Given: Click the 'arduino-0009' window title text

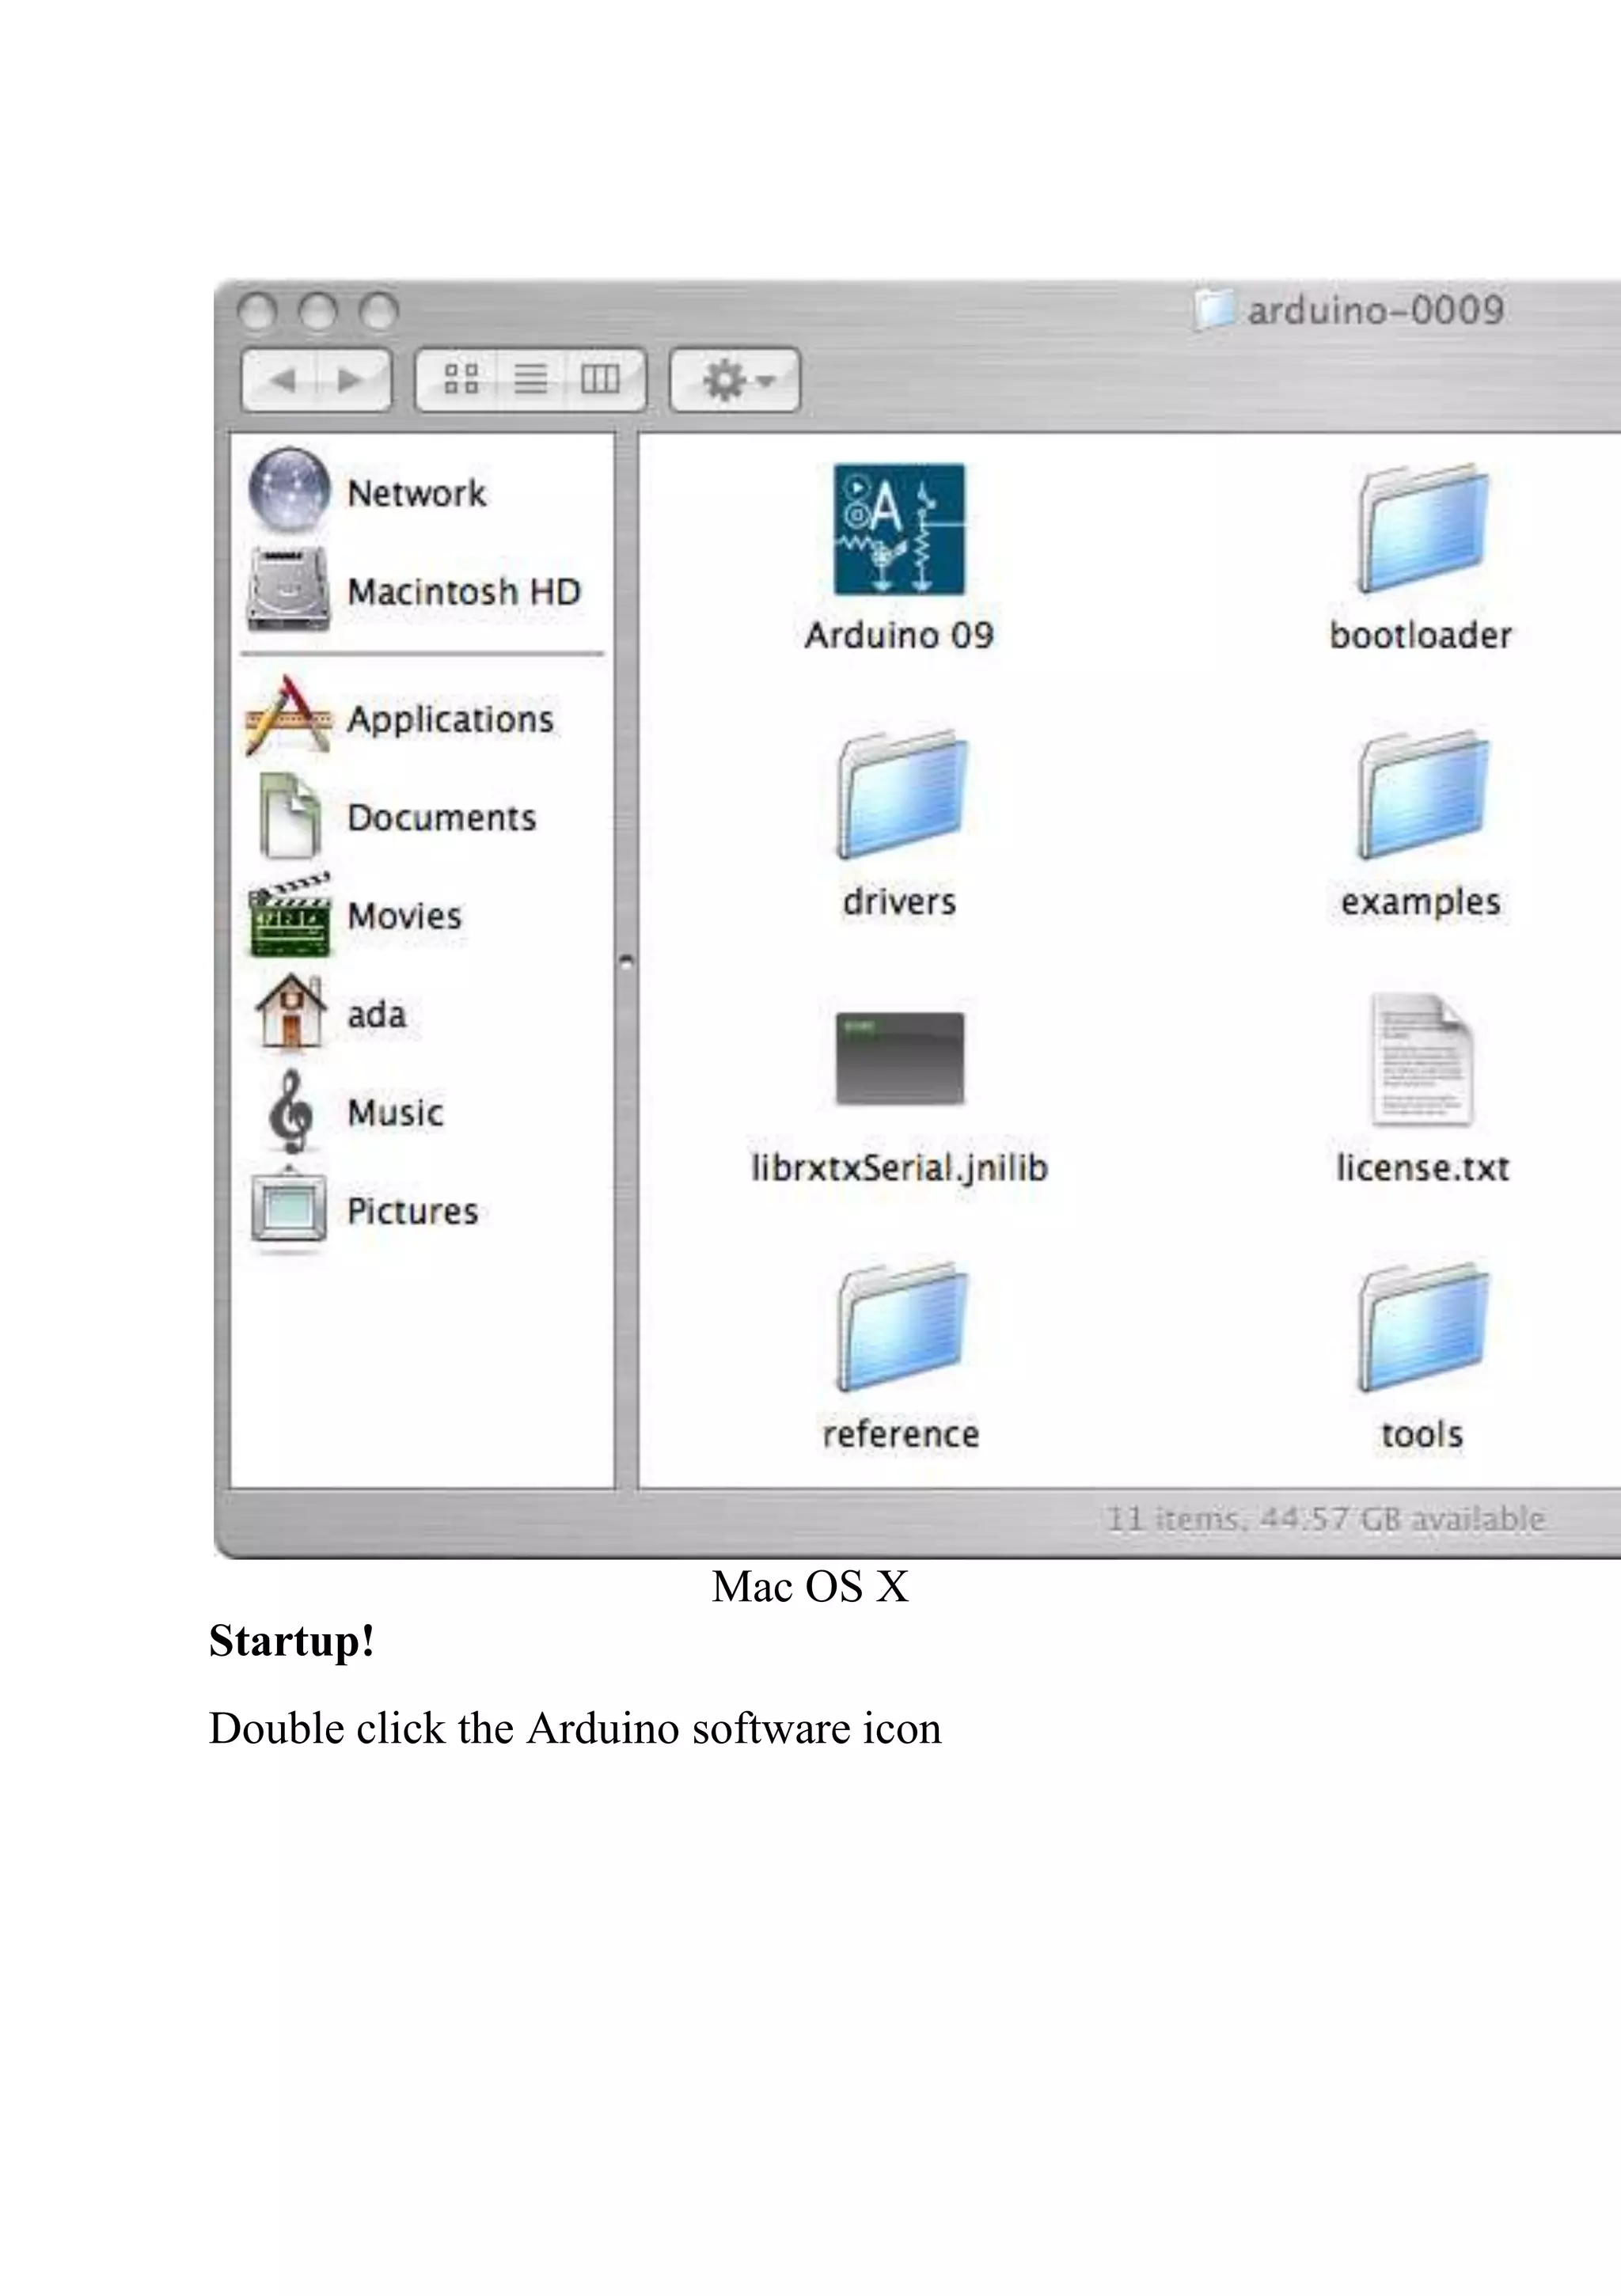Looking at the screenshot, I should click(x=1376, y=310).
